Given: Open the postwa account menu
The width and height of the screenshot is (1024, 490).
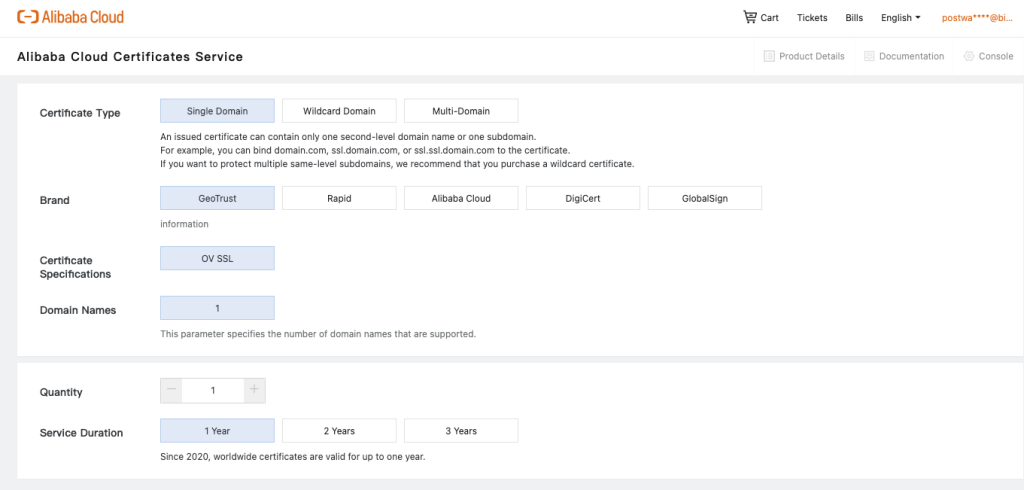Looking at the screenshot, I should (982, 17).
